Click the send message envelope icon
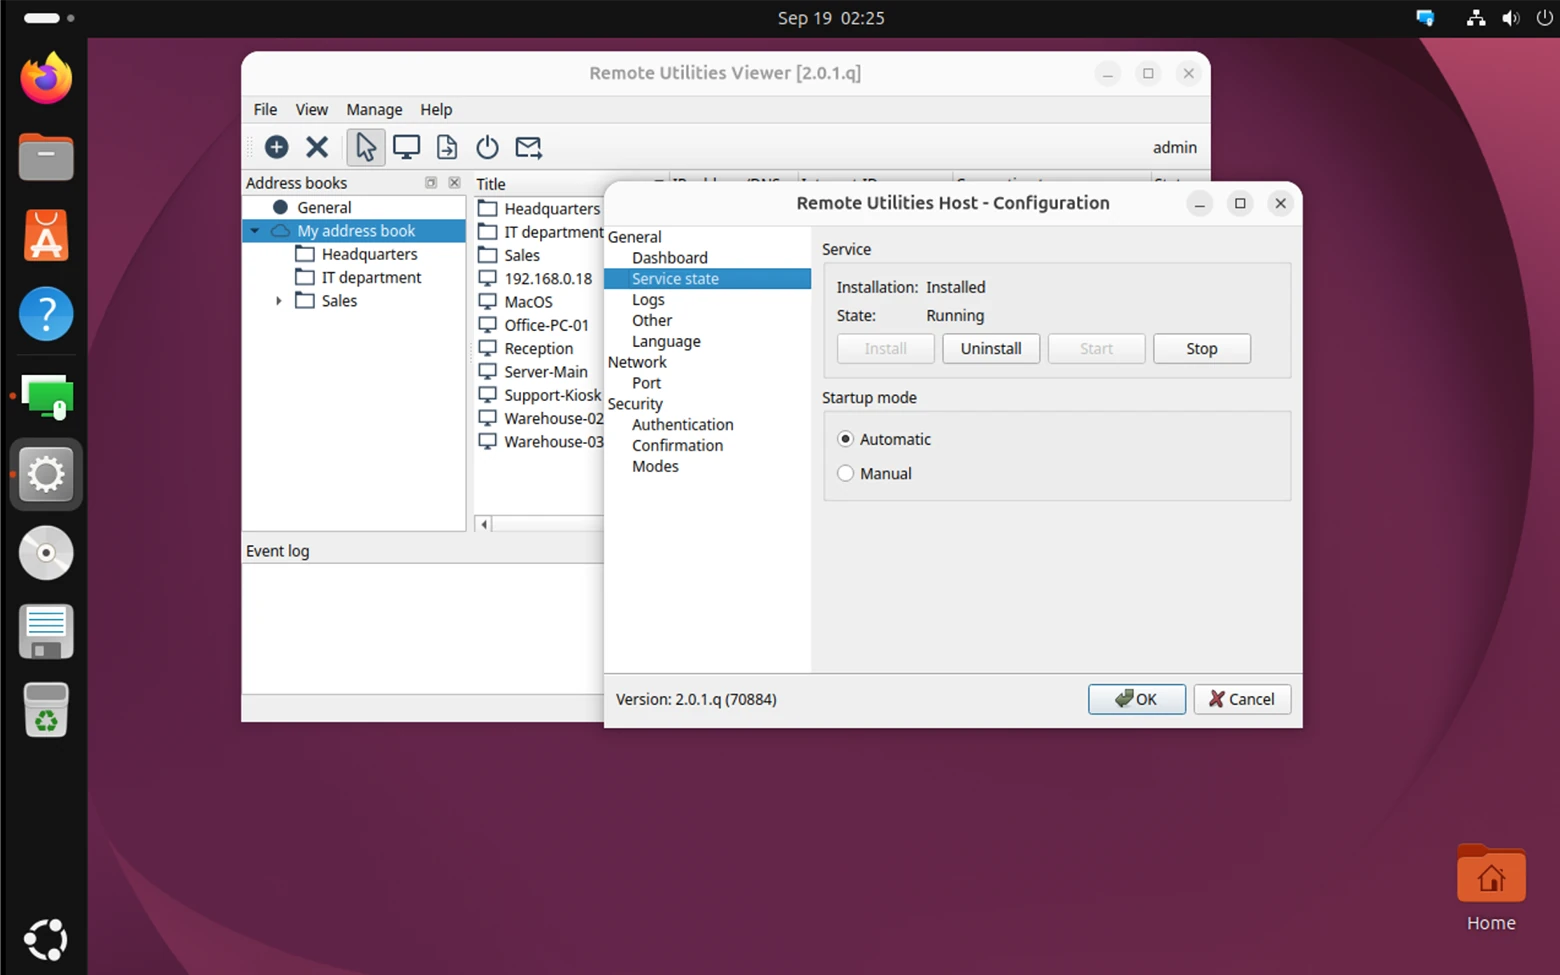Viewport: 1560px width, 975px height. [x=528, y=147]
